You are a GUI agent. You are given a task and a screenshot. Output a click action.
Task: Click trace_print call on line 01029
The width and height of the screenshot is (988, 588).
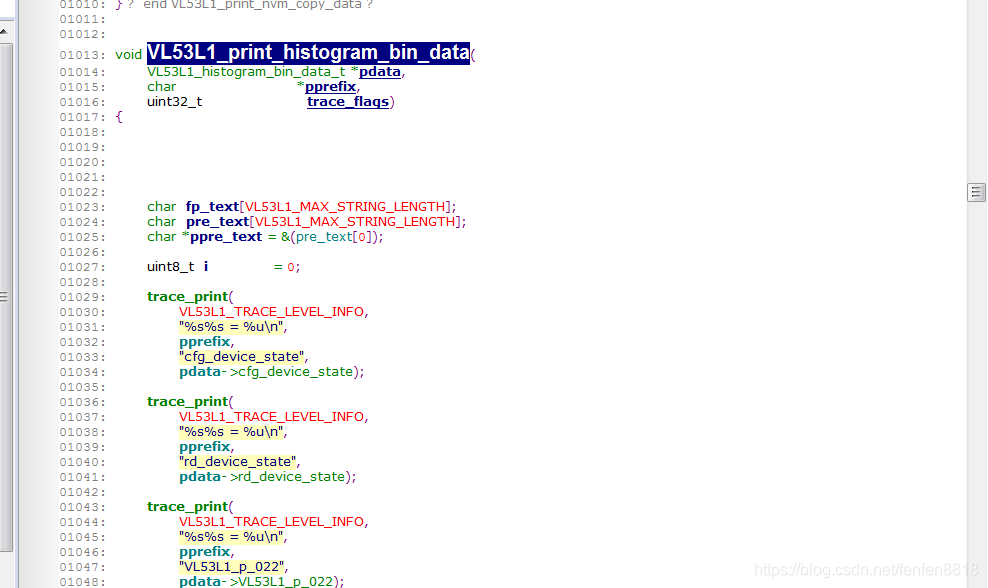[187, 297]
